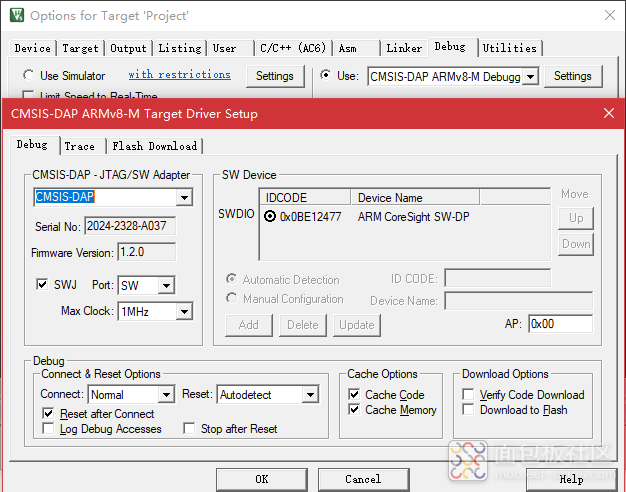Screen dimensions: 626x492
Task: Select the Use debugger radio button
Action: 325,75
